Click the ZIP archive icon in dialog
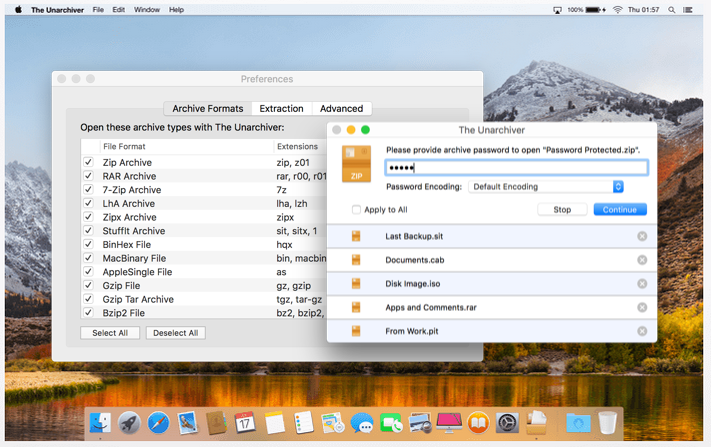The height and width of the screenshot is (447, 711). click(x=356, y=164)
